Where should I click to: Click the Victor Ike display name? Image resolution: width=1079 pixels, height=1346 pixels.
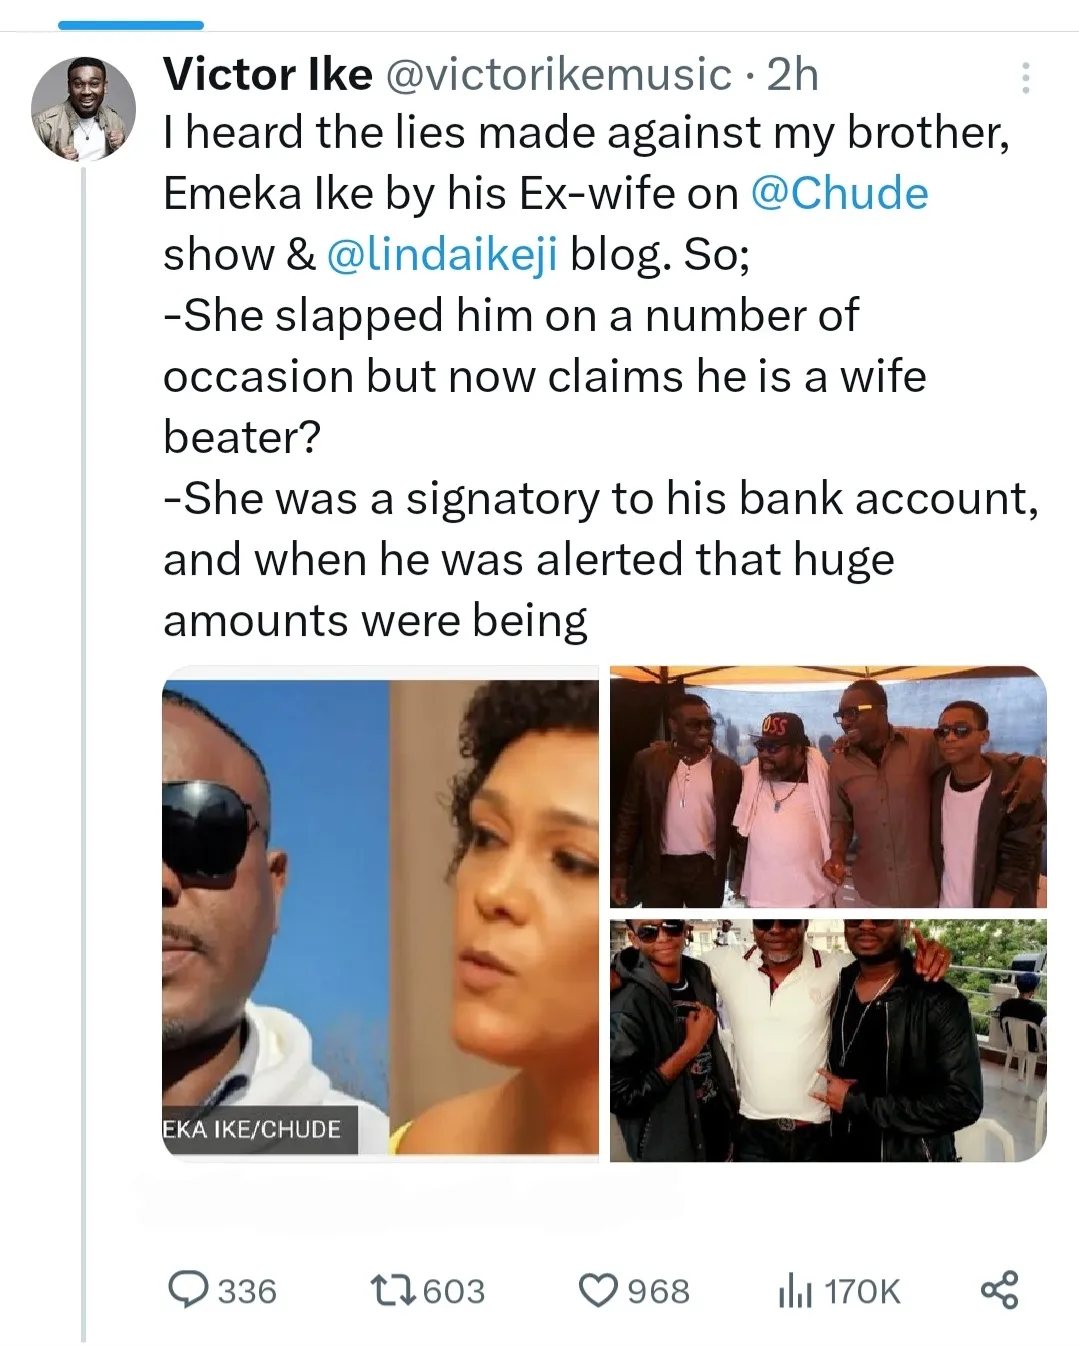click(267, 75)
